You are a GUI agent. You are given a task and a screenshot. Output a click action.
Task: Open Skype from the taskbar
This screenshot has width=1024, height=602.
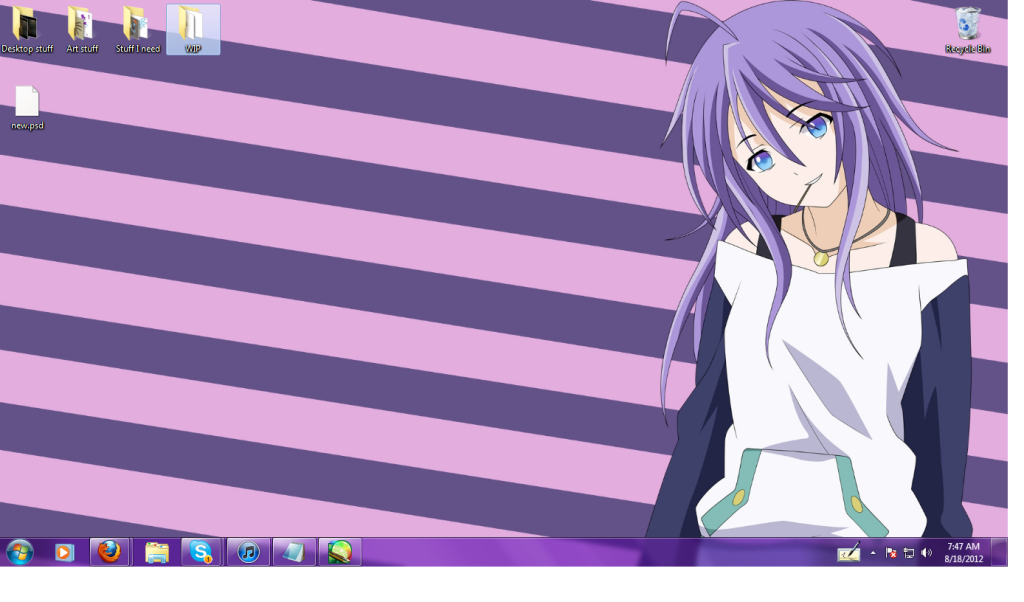(x=202, y=552)
